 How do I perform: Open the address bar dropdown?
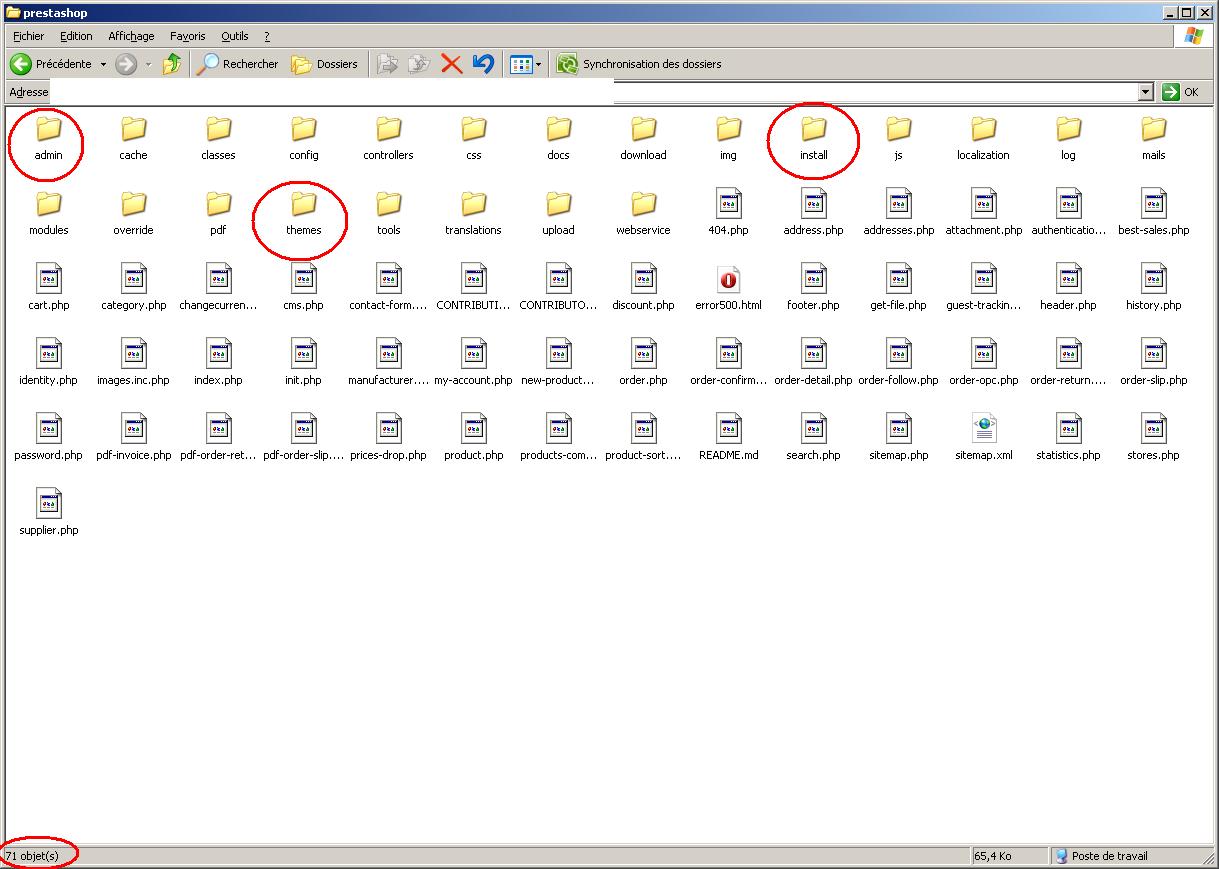point(1146,92)
